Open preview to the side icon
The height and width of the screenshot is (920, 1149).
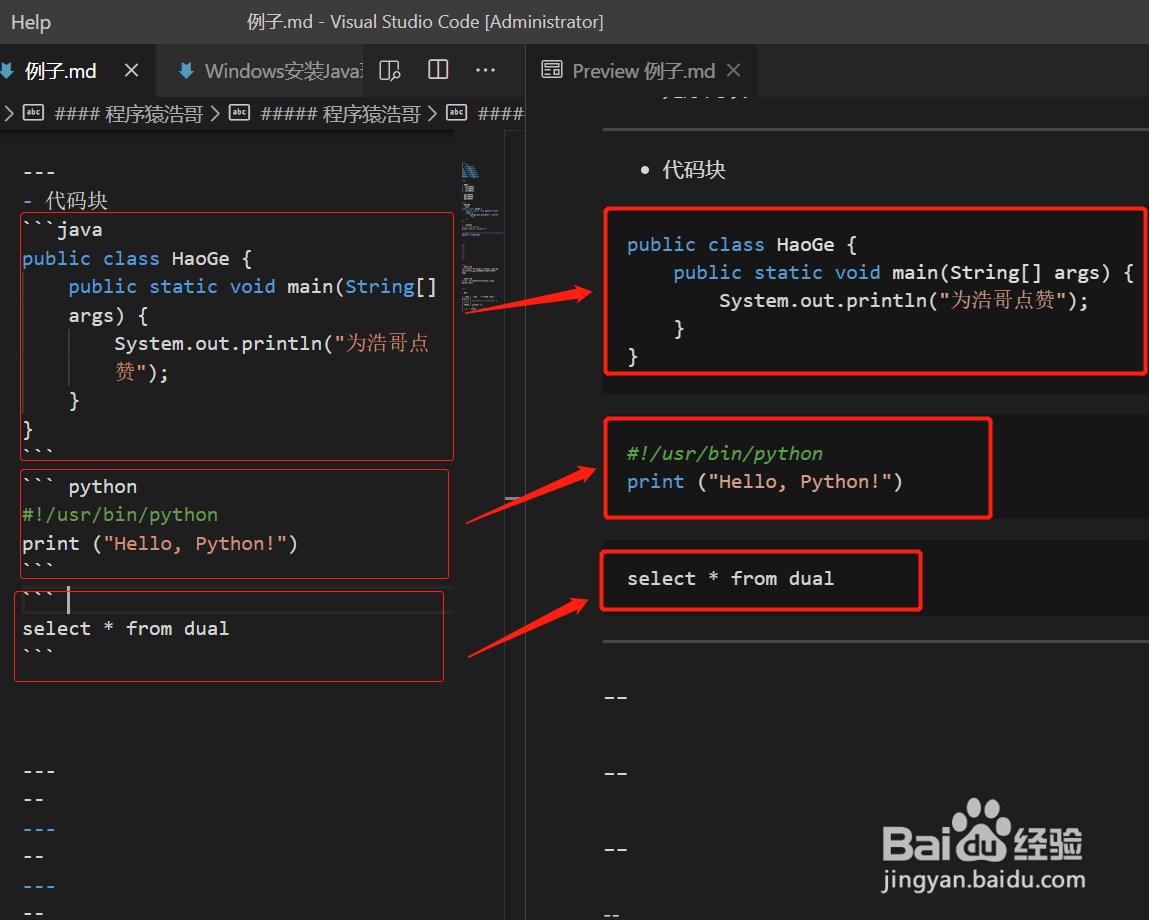click(x=390, y=70)
